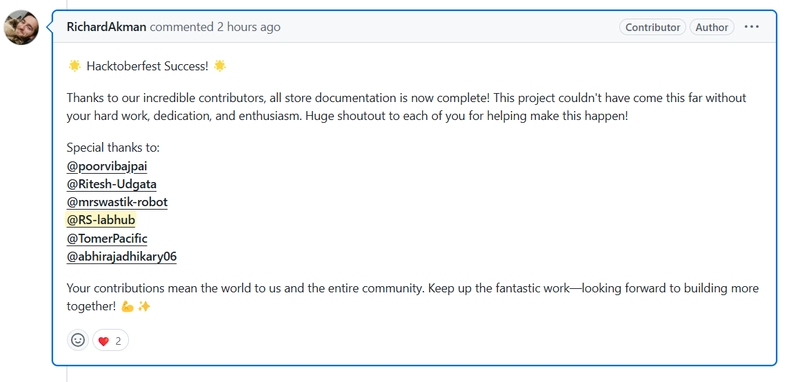Click the Author badge label
This screenshot has width=800, height=382.
pos(712,28)
